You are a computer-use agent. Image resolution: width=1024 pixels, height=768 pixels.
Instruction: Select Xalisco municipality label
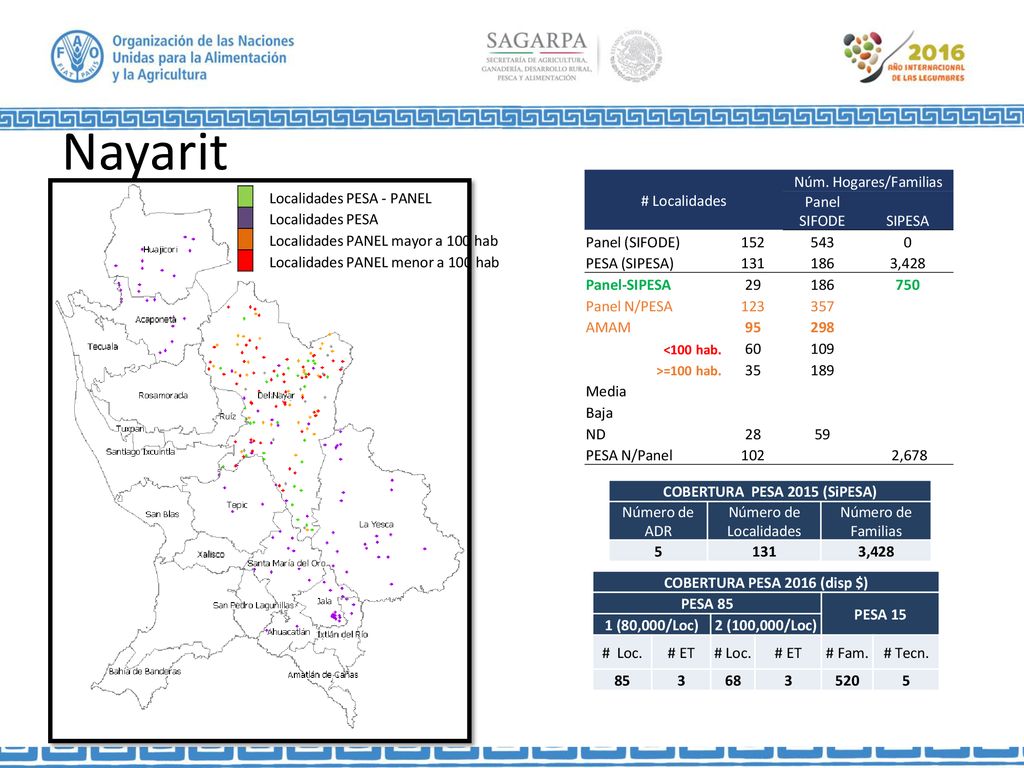210,554
